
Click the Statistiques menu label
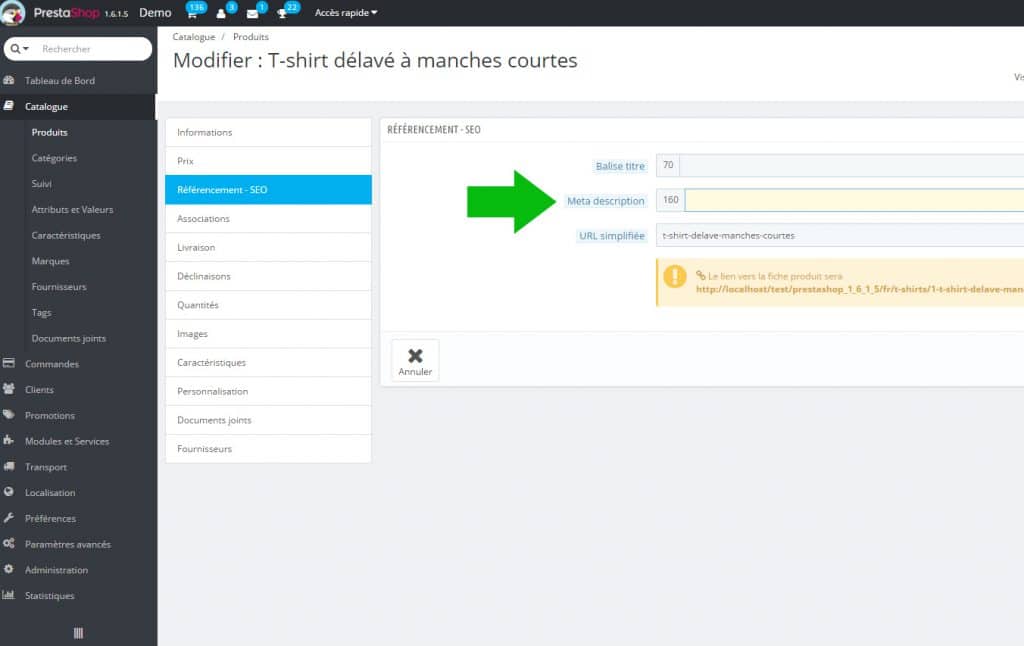[50, 596]
